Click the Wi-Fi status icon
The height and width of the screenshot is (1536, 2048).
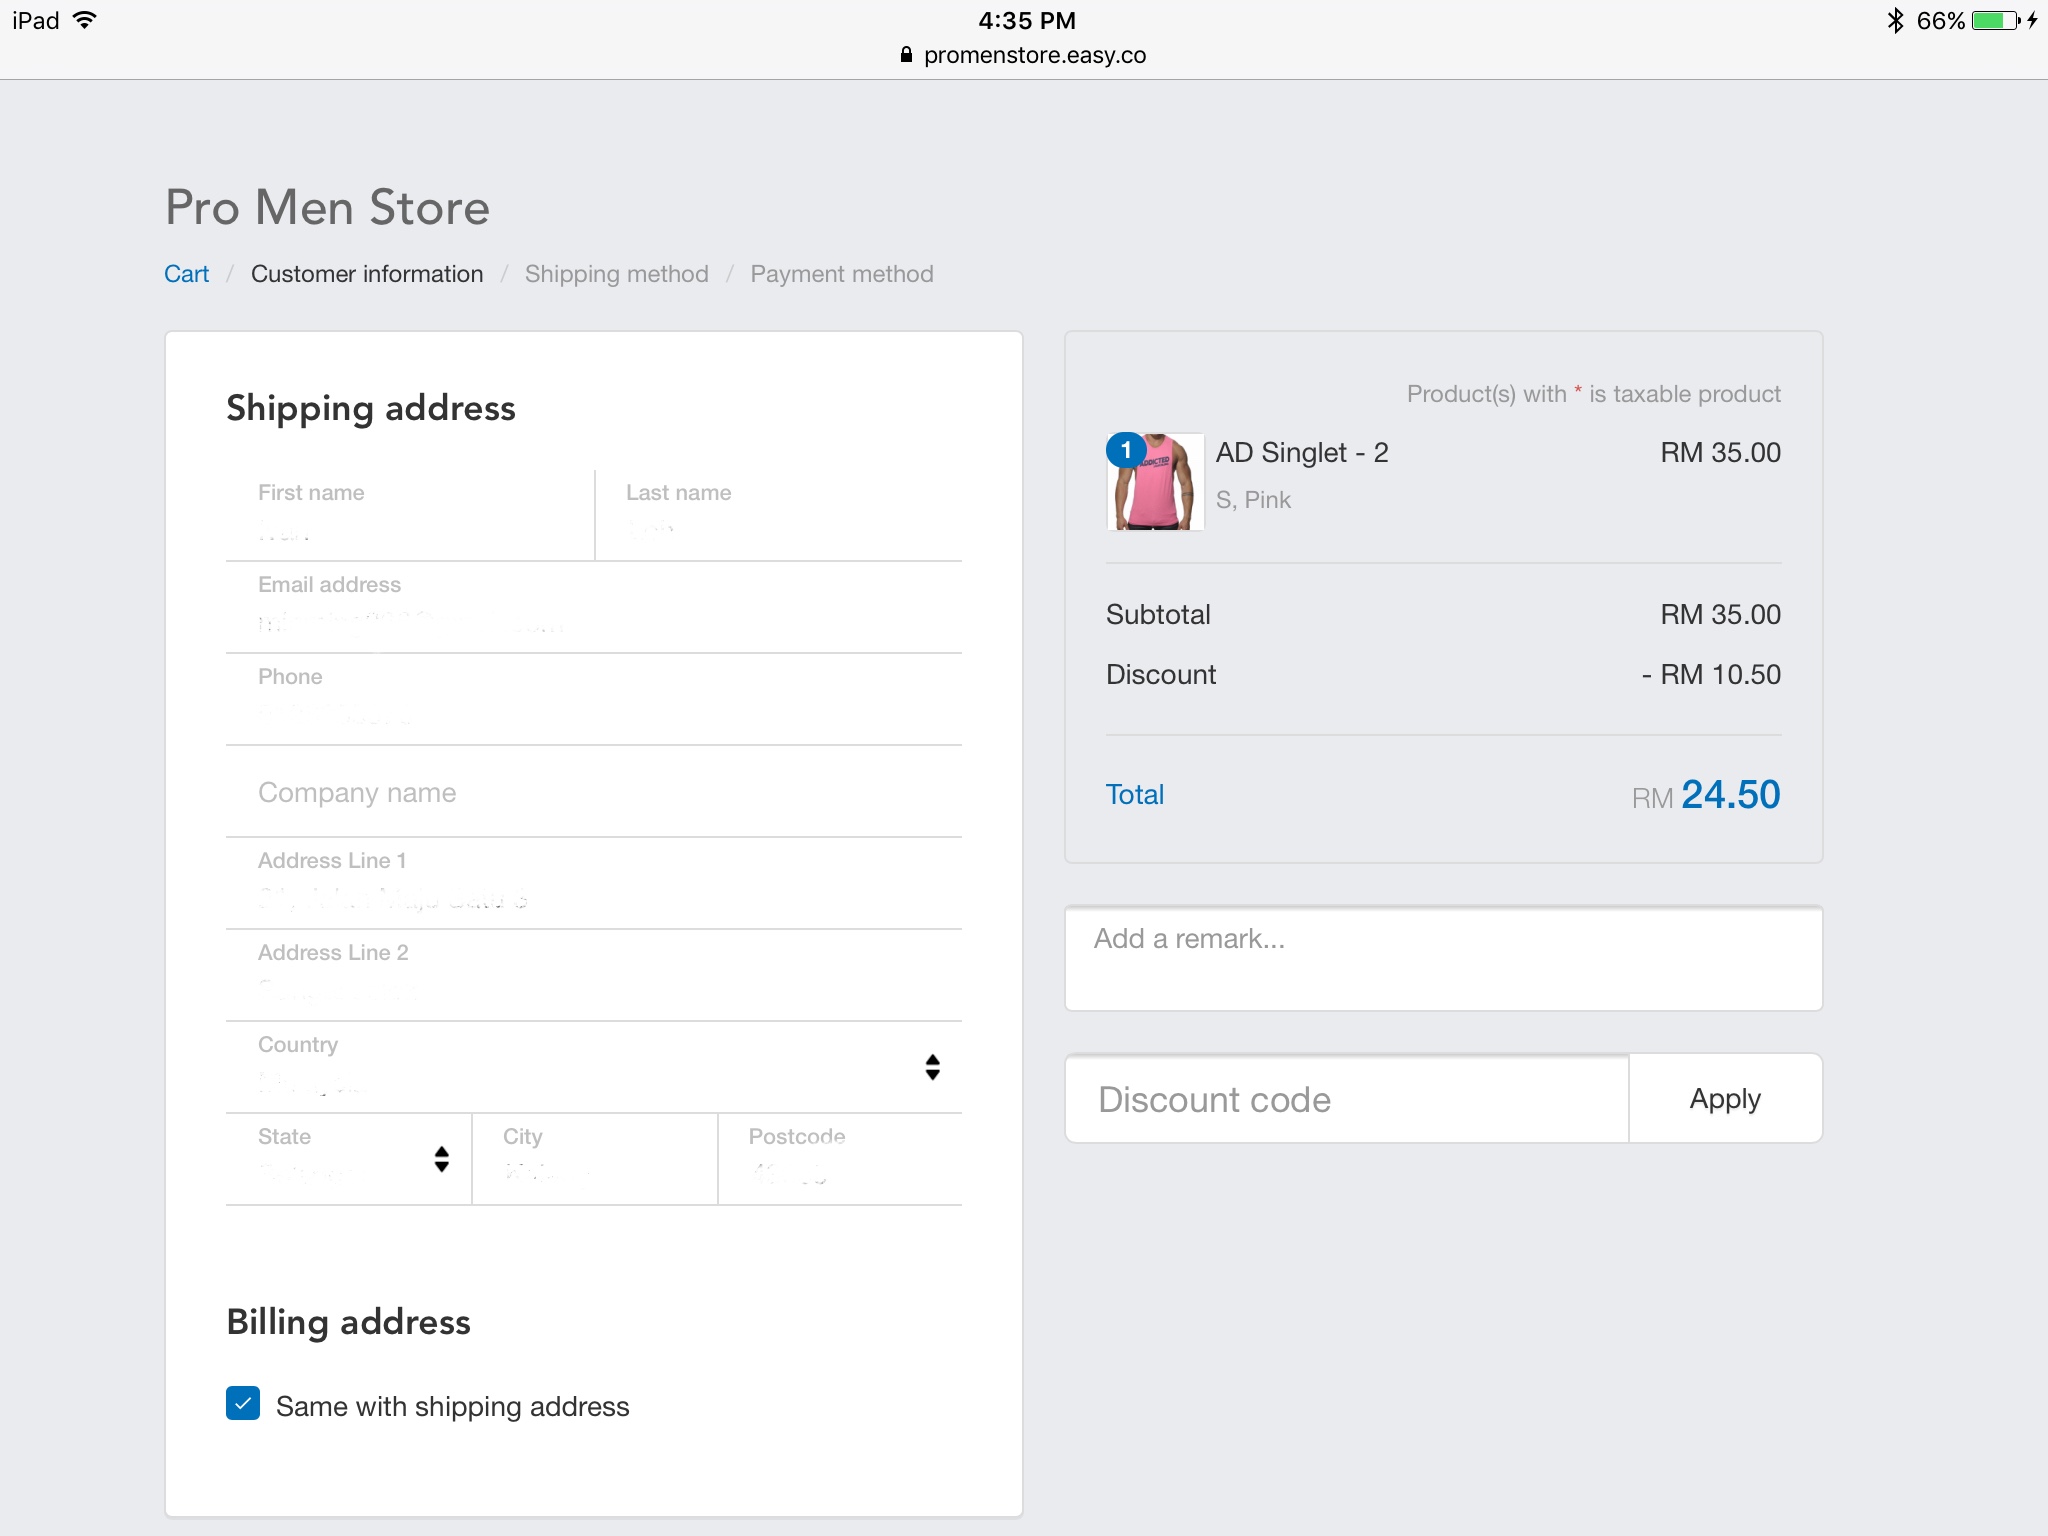[85, 20]
